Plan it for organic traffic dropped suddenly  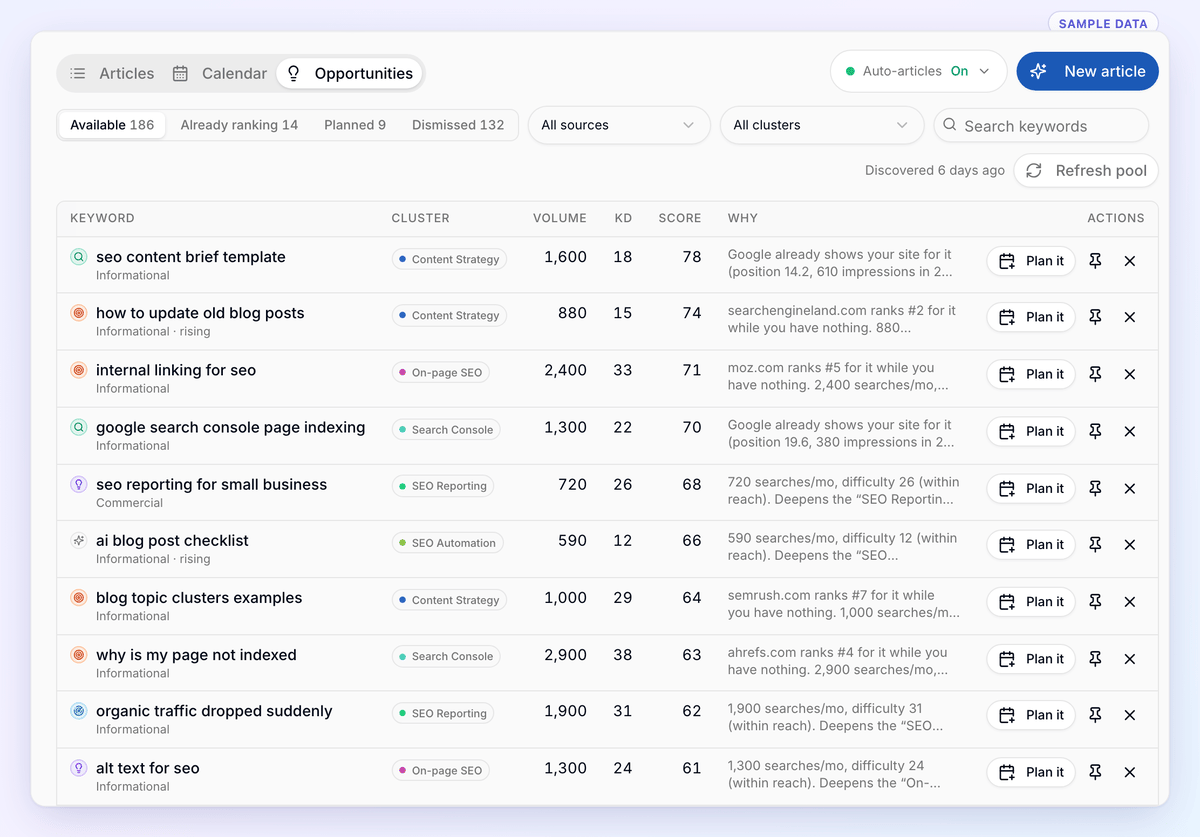1031,715
